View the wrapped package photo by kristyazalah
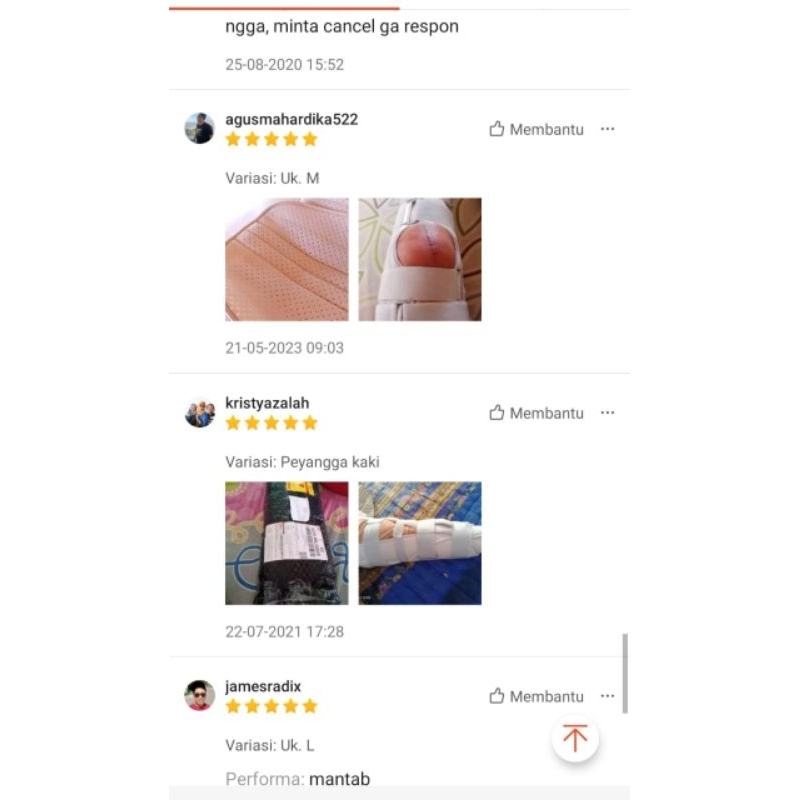800x800 pixels. tap(287, 543)
